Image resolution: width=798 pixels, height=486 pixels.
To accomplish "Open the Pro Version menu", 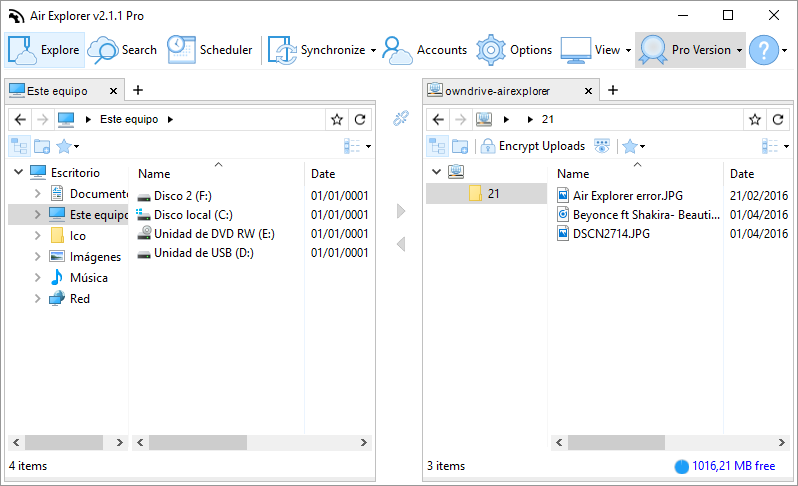I will point(690,50).
